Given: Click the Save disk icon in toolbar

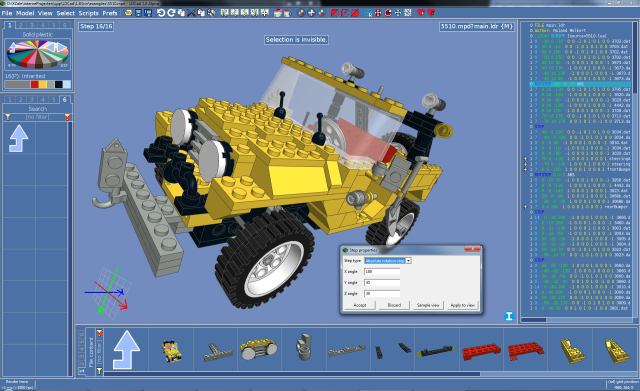Looking at the screenshot, I should click(138, 13).
